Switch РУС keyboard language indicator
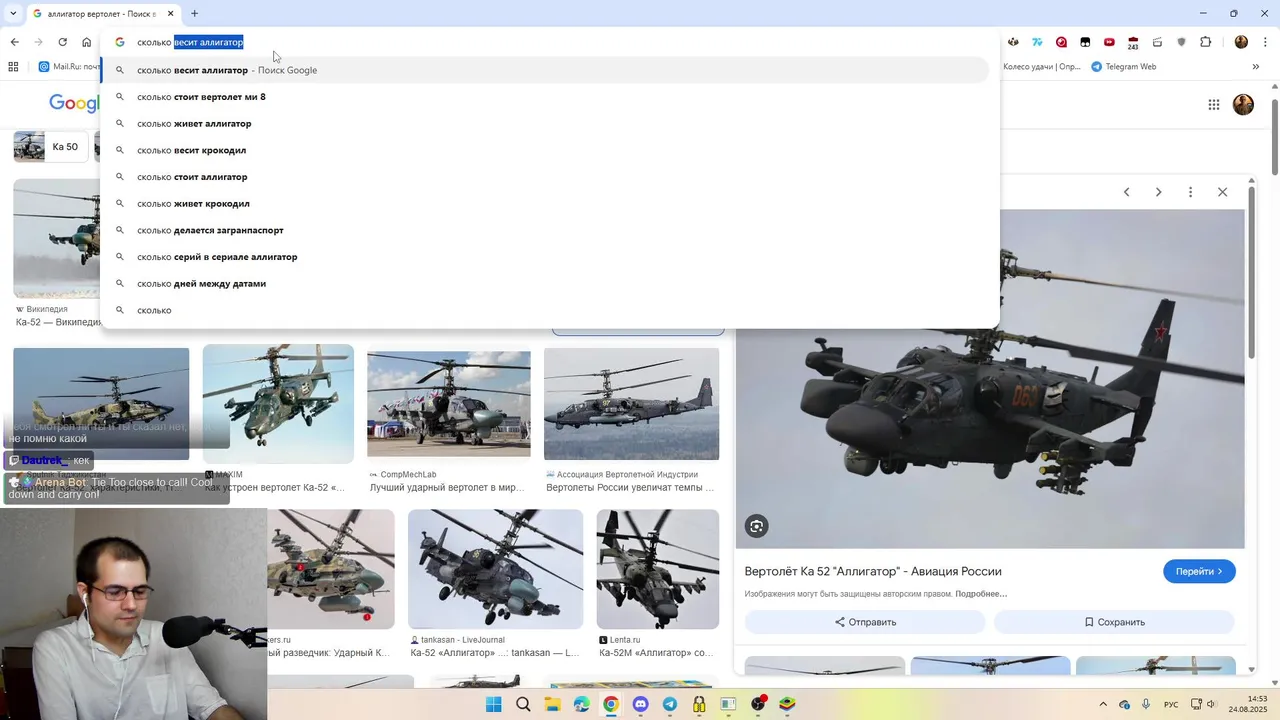 1171,704
